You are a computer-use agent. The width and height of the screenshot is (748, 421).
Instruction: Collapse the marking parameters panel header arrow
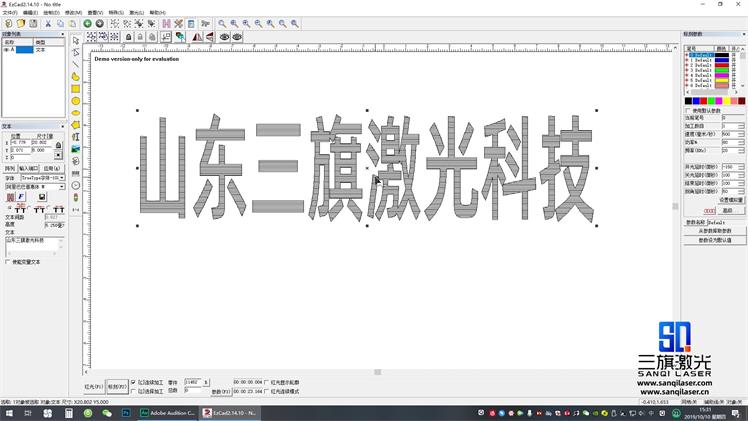pos(744,34)
